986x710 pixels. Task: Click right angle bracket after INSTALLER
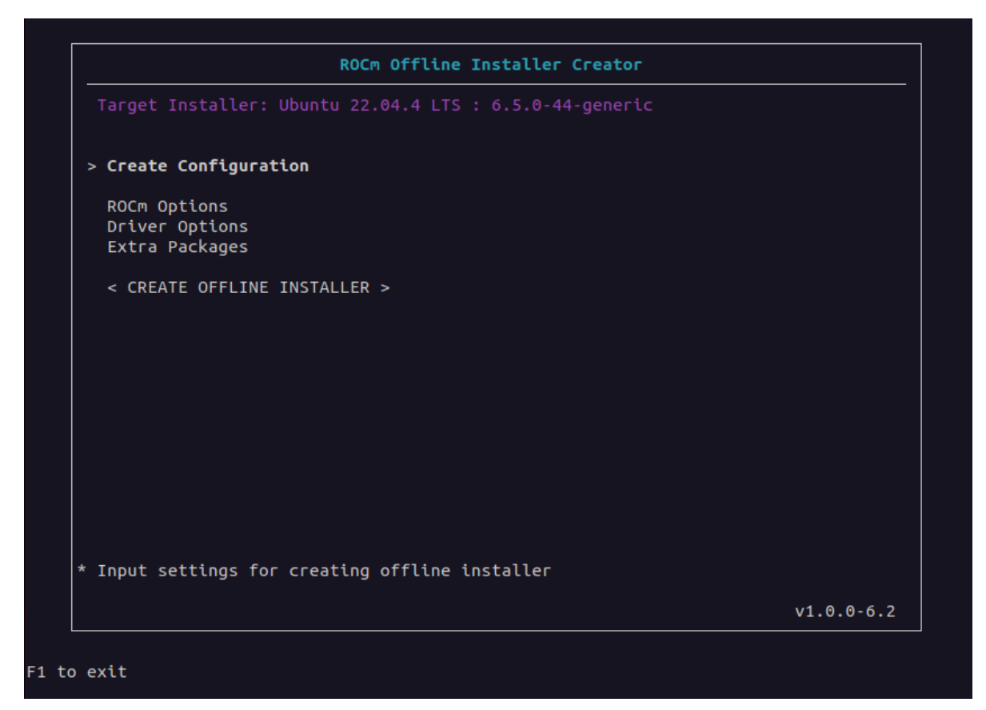click(385, 288)
